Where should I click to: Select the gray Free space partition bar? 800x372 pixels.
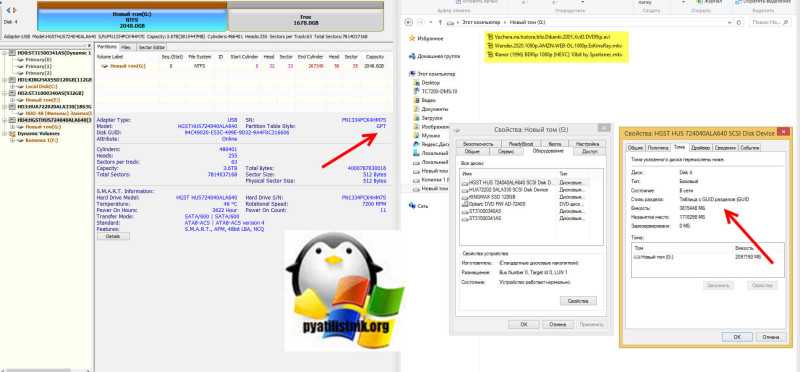(x=306, y=20)
